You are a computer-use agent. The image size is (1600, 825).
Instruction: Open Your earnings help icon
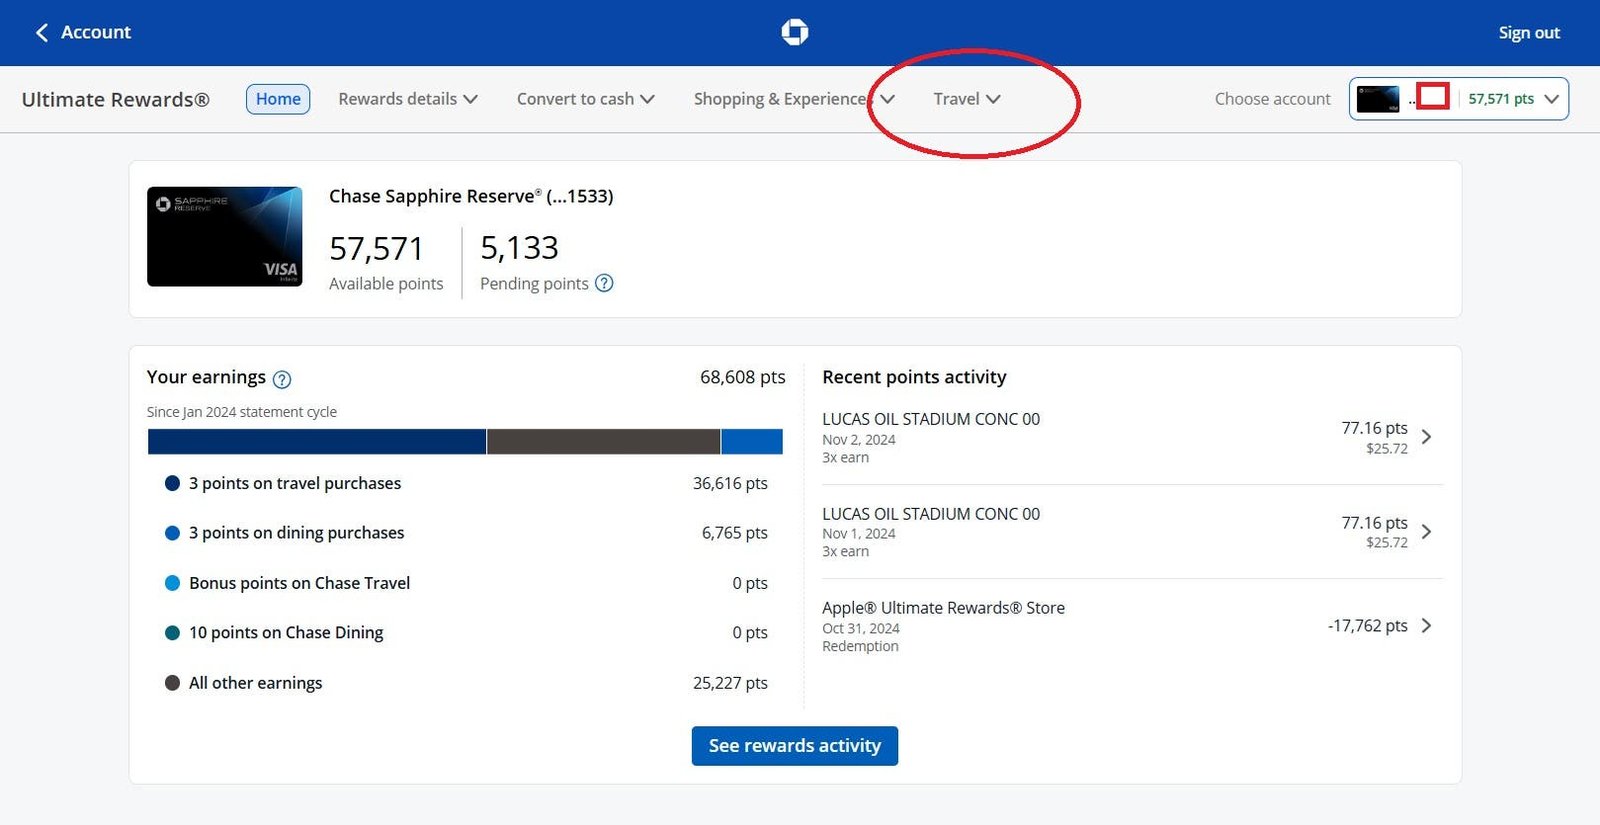282,379
